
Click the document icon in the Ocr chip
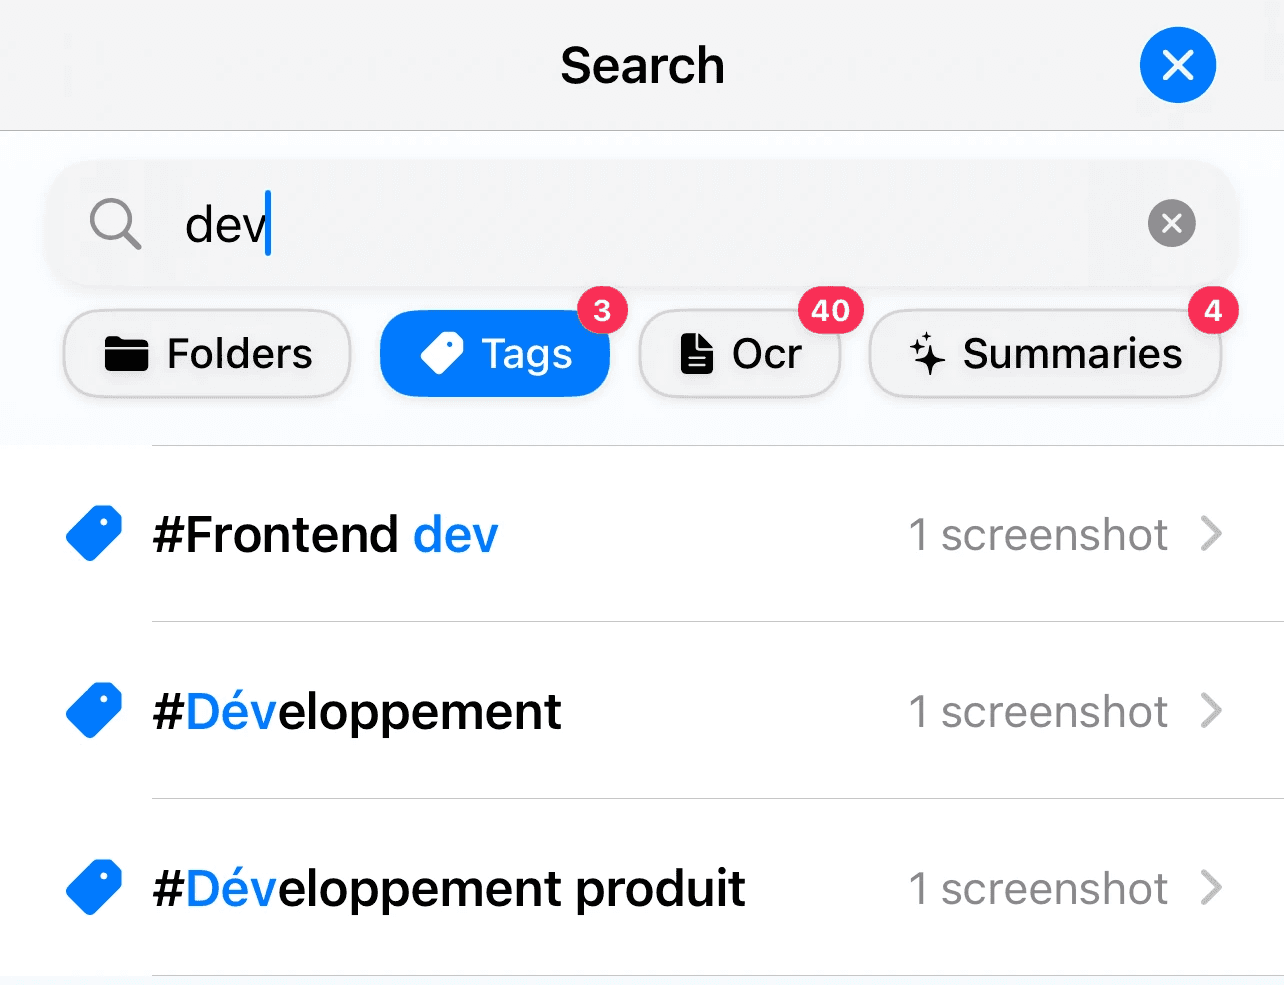pos(697,353)
